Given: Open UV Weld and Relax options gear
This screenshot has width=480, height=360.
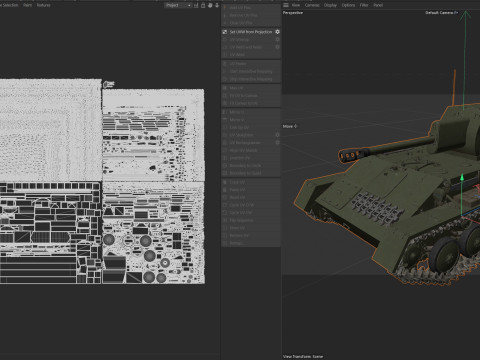Looking at the screenshot, I should [x=277, y=47].
